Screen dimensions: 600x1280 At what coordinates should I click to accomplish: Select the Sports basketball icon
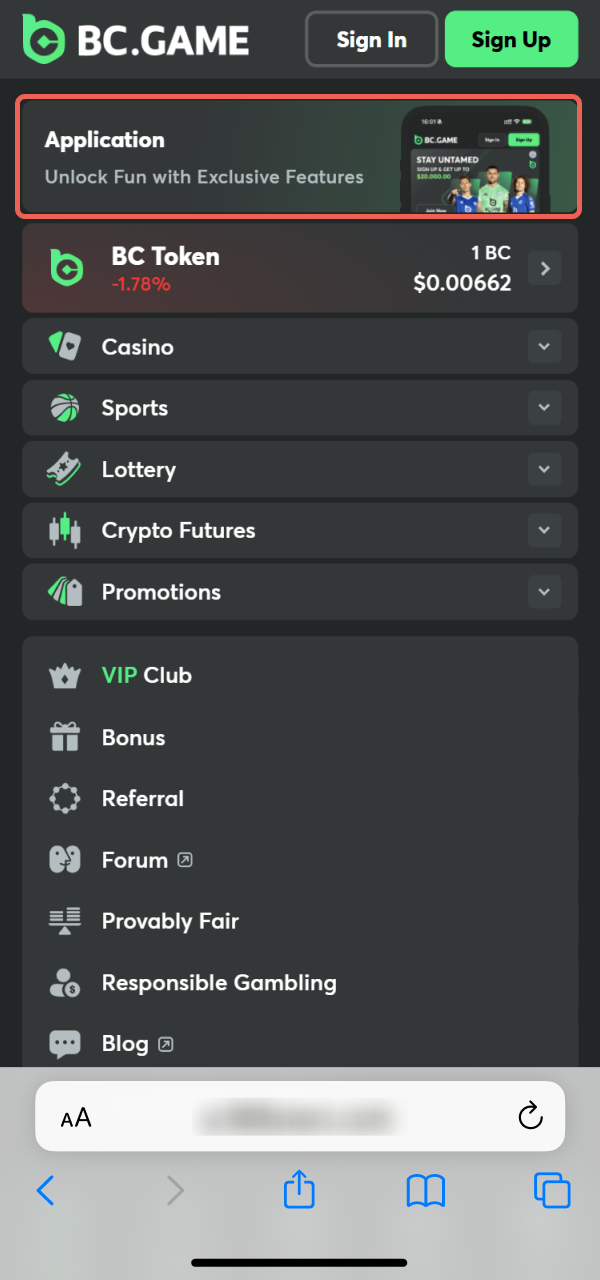[65, 407]
